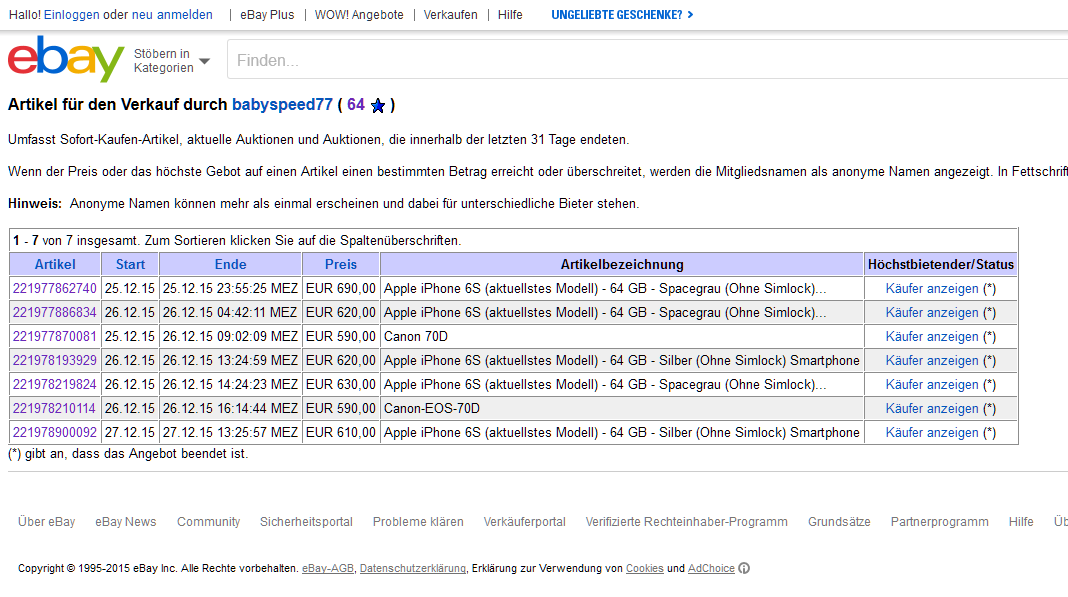Open Probleme klären footer link
This screenshot has height=597, width=1068.
point(418,522)
